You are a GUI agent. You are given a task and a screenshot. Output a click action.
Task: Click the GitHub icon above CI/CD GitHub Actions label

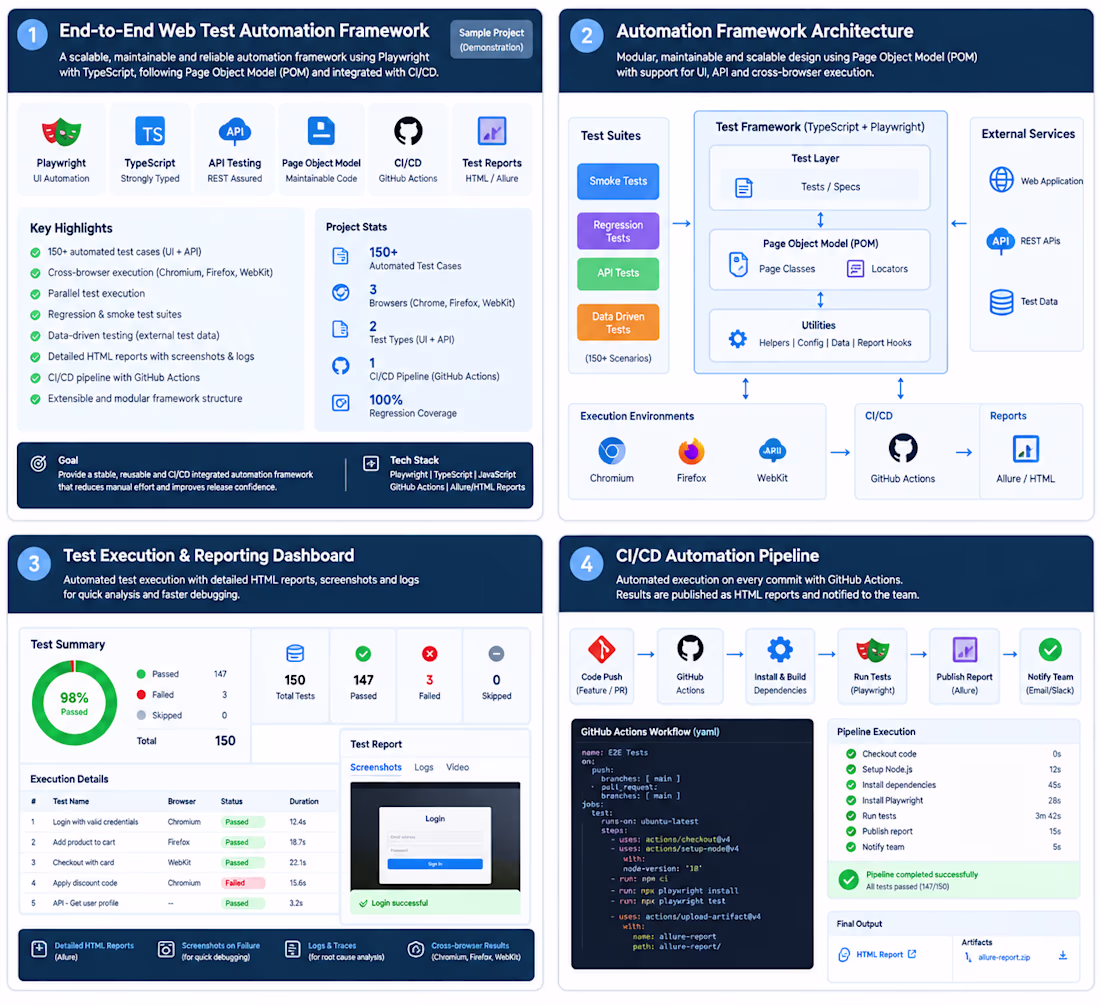coord(408,131)
